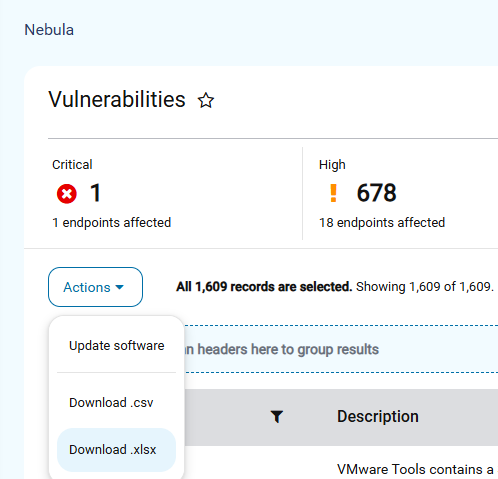498x479 pixels.
Task: Choose Update software from Actions menu
Action: [116, 346]
